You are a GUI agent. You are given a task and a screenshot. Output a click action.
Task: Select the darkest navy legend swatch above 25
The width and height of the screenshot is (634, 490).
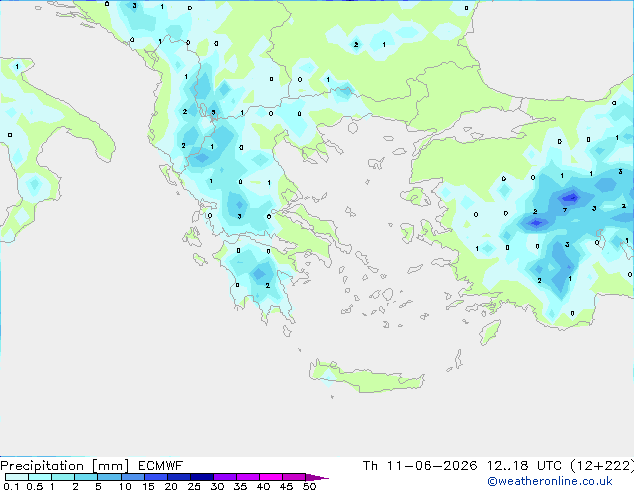202,477
